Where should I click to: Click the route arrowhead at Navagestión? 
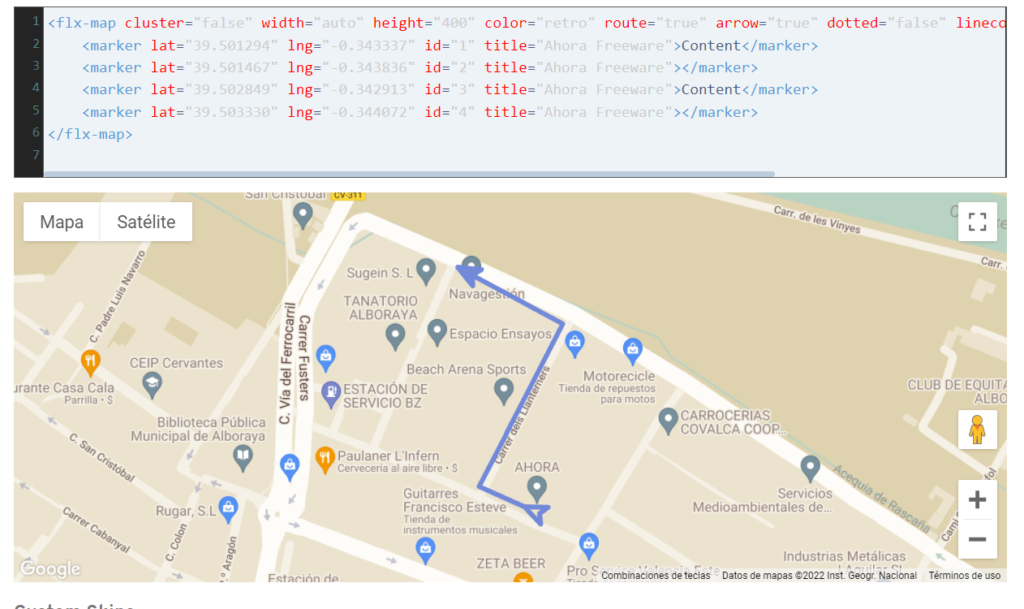(469, 273)
